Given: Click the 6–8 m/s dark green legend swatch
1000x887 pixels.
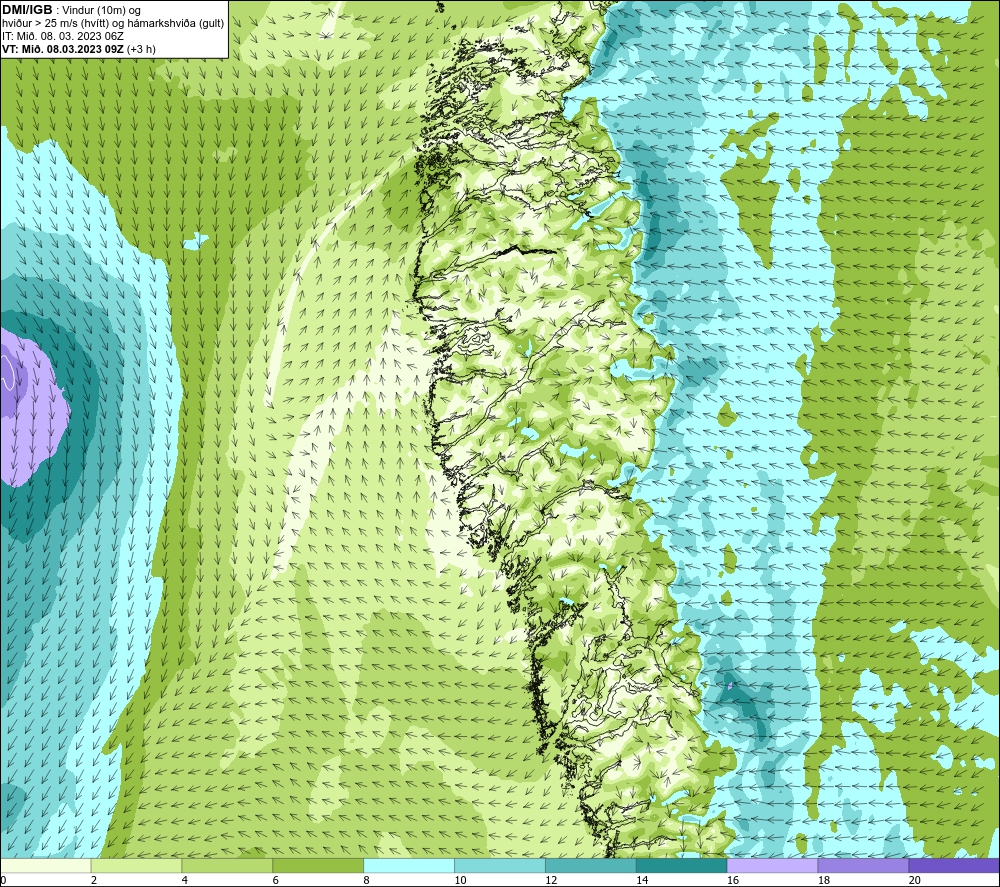Looking at the screenshot, I should (x=318, y=865).
